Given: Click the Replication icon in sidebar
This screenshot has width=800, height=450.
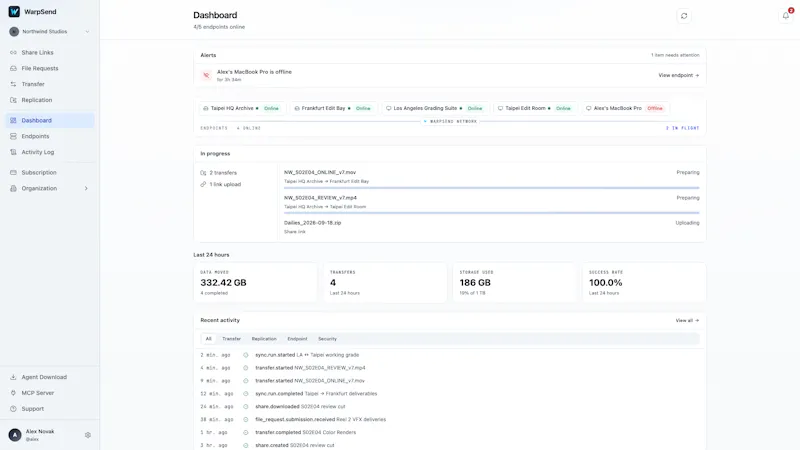Looking at the screenshot, I should (13, 100).
